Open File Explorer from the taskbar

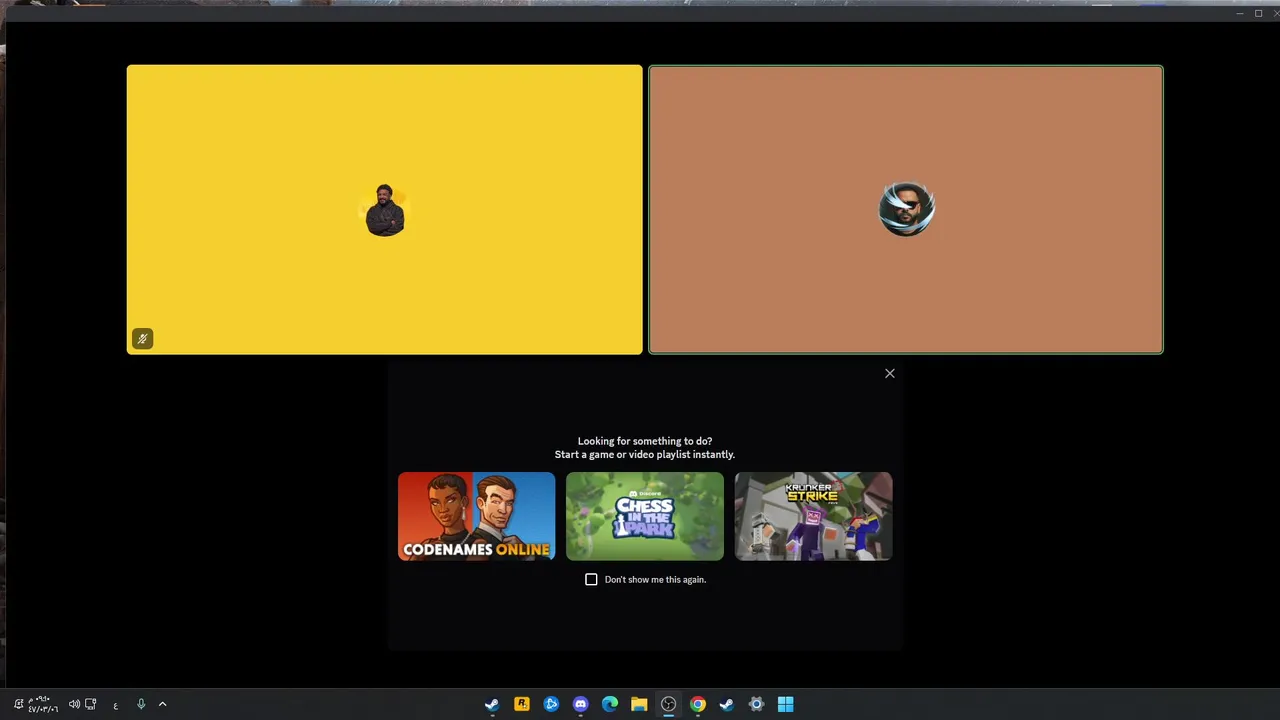[639, 704]
